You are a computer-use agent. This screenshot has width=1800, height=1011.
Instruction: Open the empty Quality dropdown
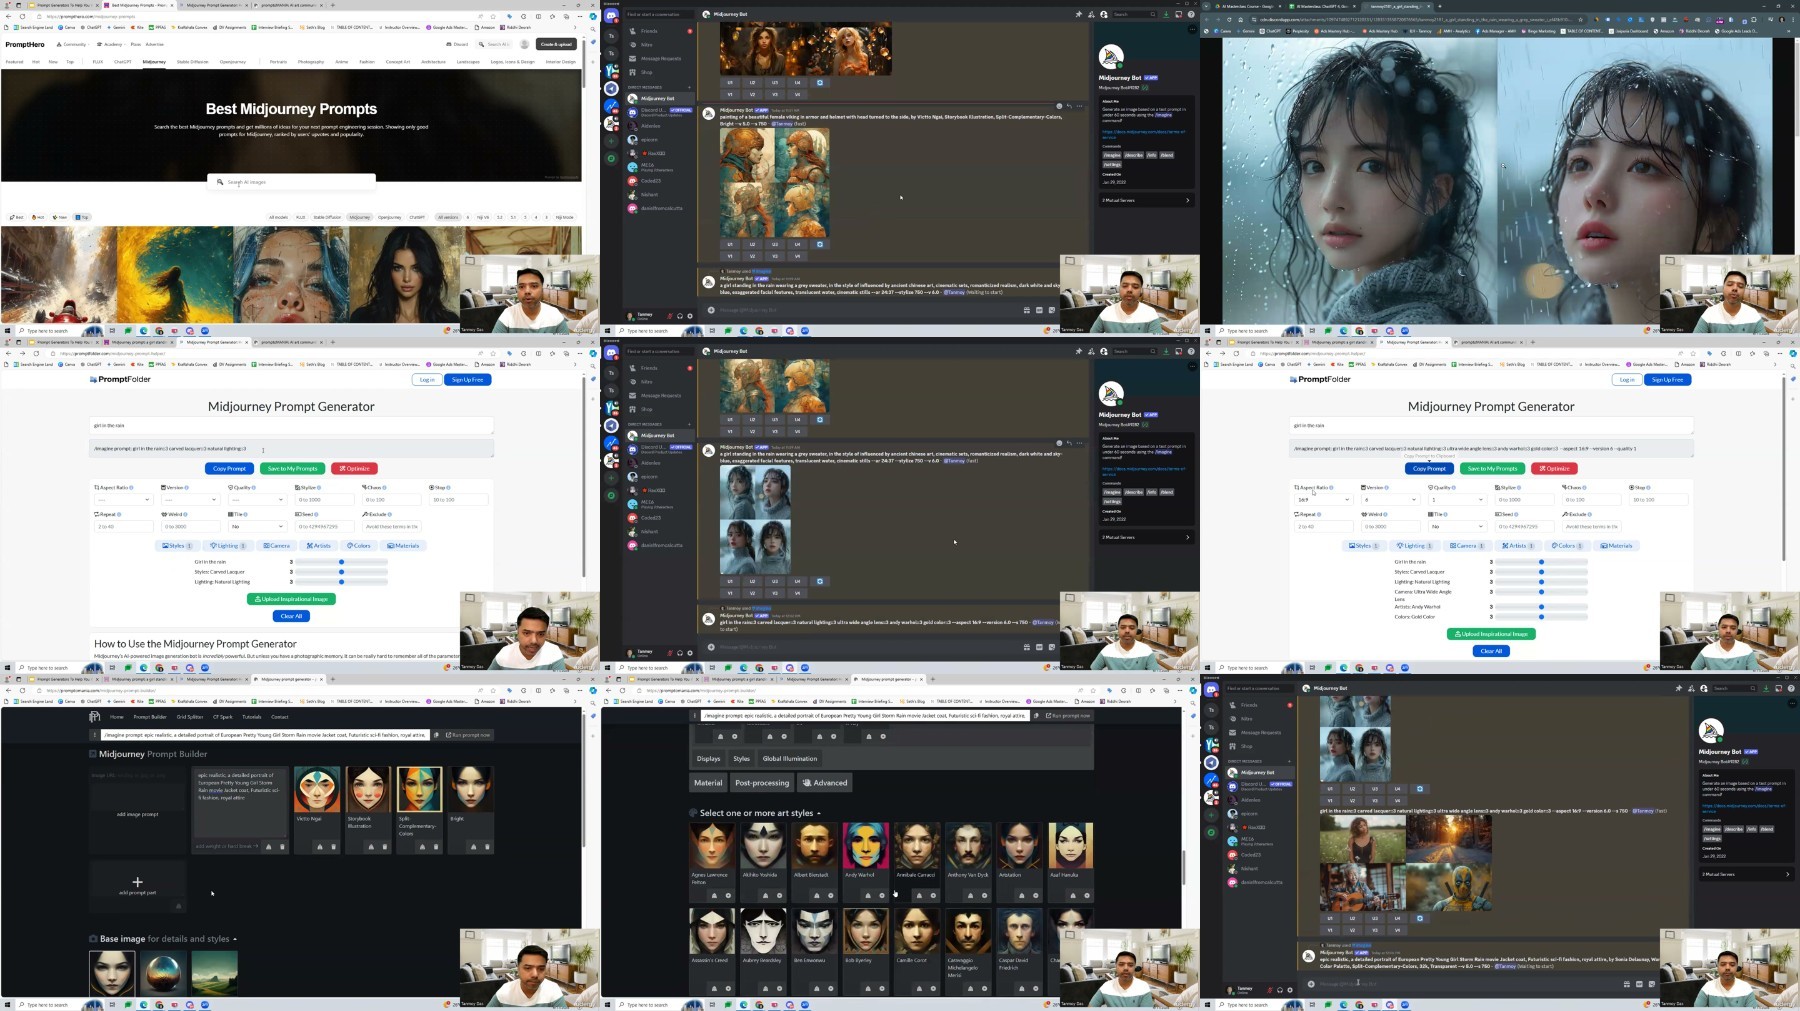(x=258, y=499)
